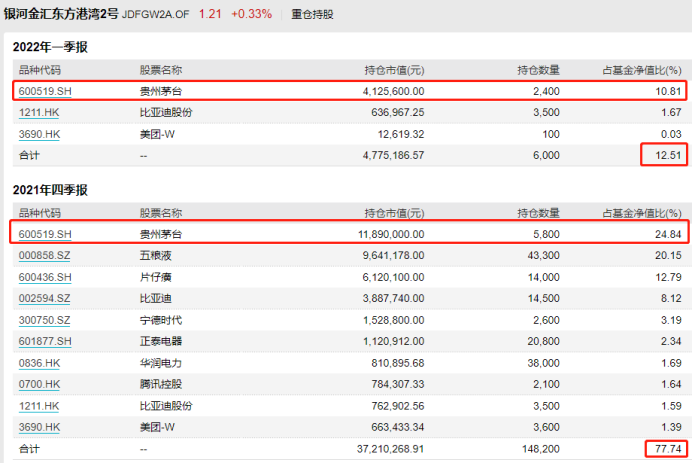The width and height of the screenshot is (693, 463).
Task: Click the 600519.SH link in 2021年四季报
Action: 43,234
